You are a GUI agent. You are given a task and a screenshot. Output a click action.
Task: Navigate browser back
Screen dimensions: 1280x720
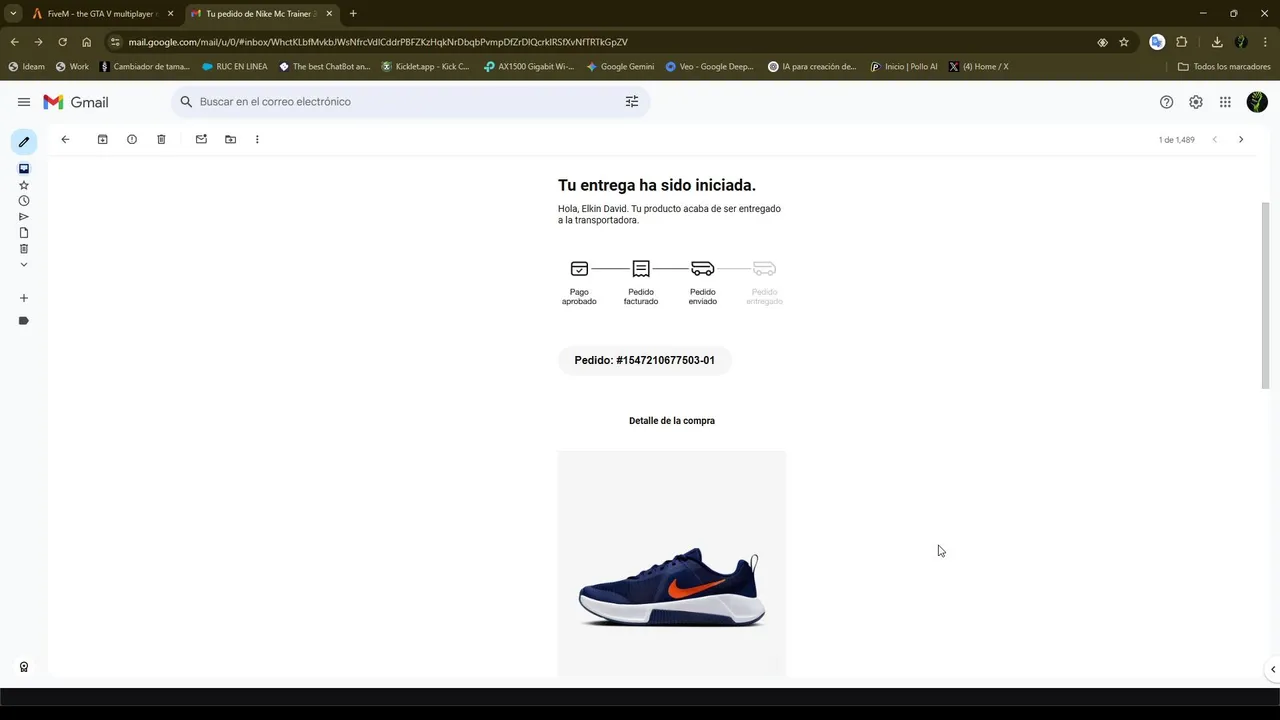tap(14, 42)
